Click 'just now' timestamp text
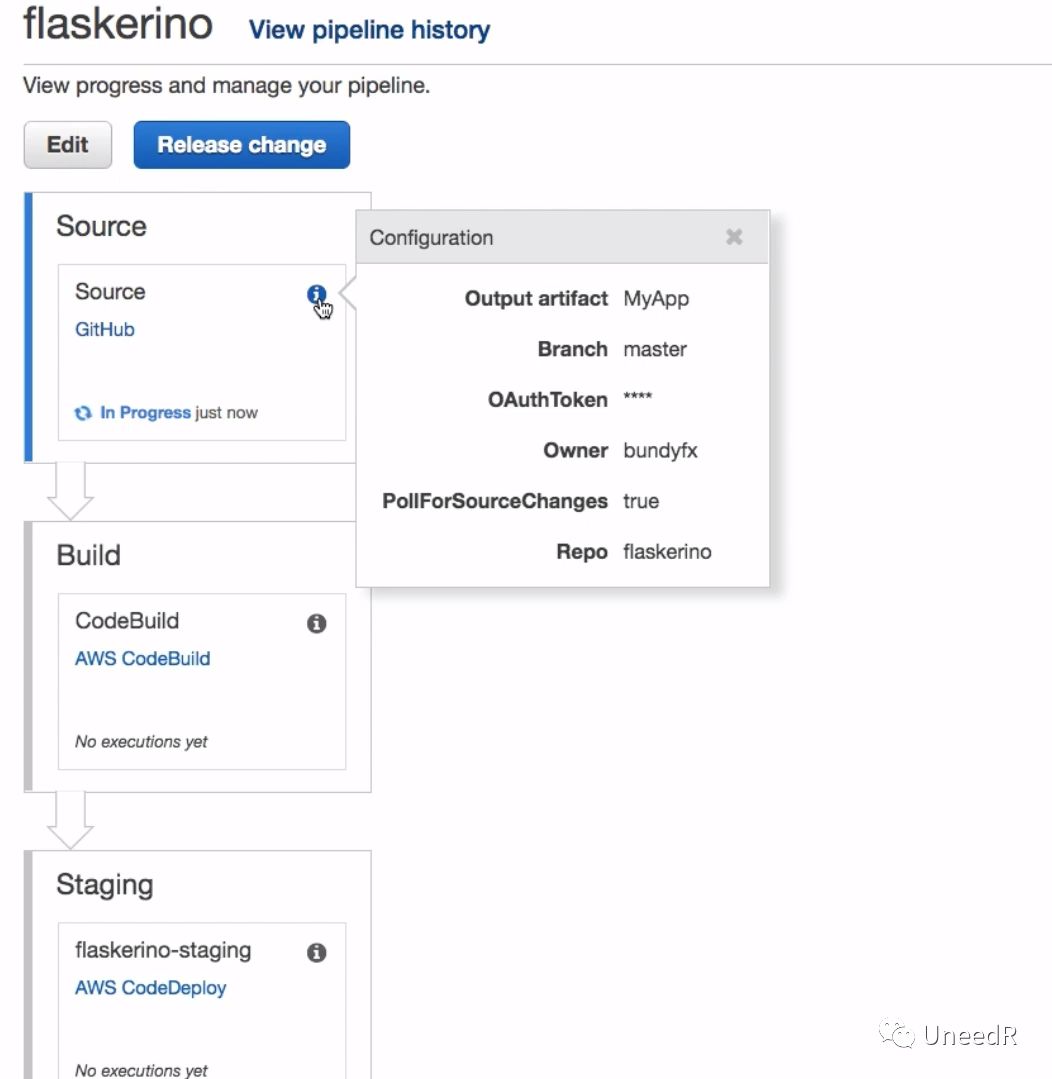 [x=226, y=413]
